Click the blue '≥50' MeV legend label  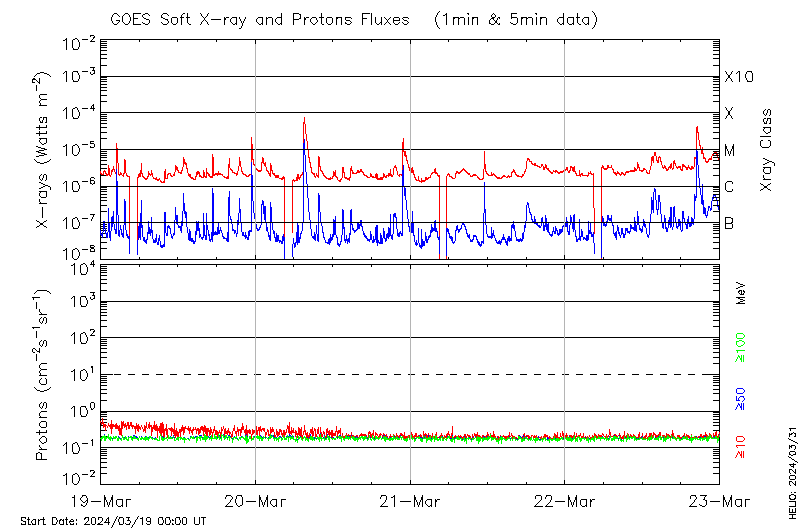tap(741, 397)
